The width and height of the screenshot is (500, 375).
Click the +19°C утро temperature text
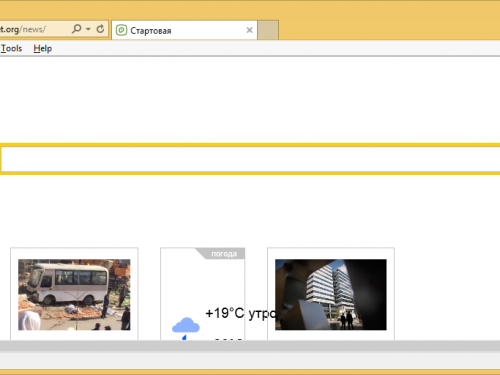pyautogui.click(x=242, y=313)
